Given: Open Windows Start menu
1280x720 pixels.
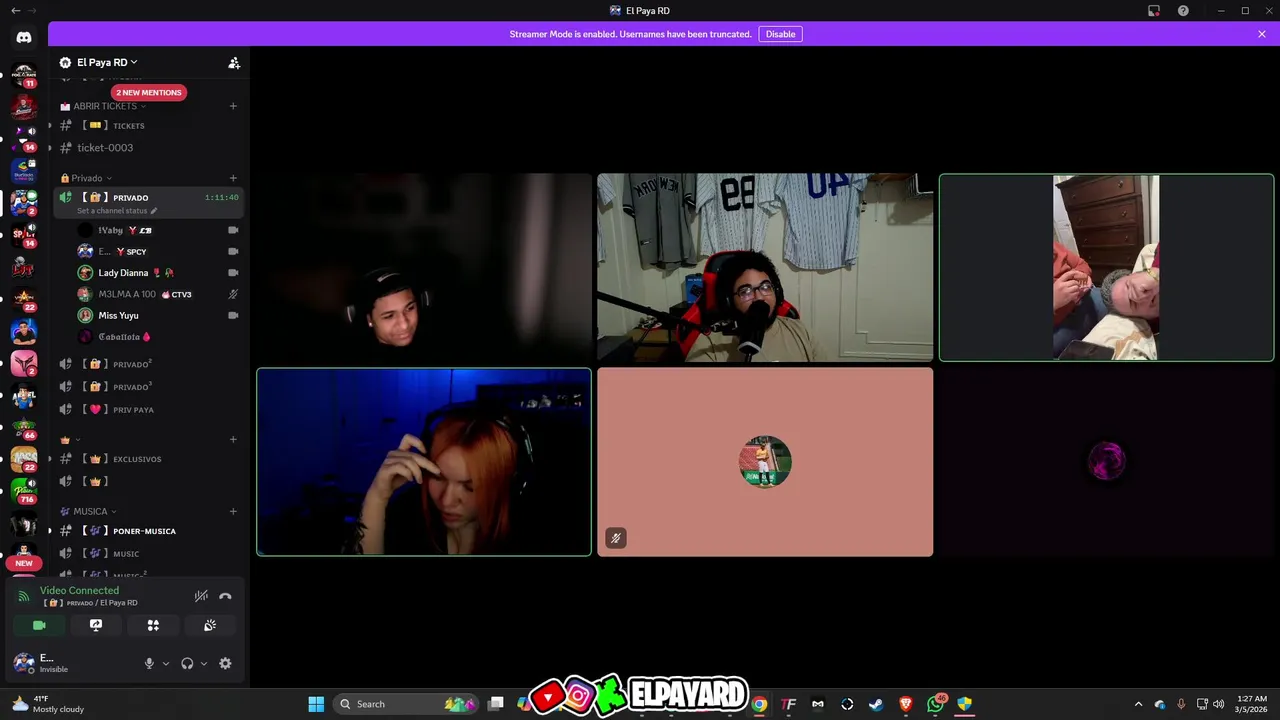Looking at the screenshot, I should (316, 704).
